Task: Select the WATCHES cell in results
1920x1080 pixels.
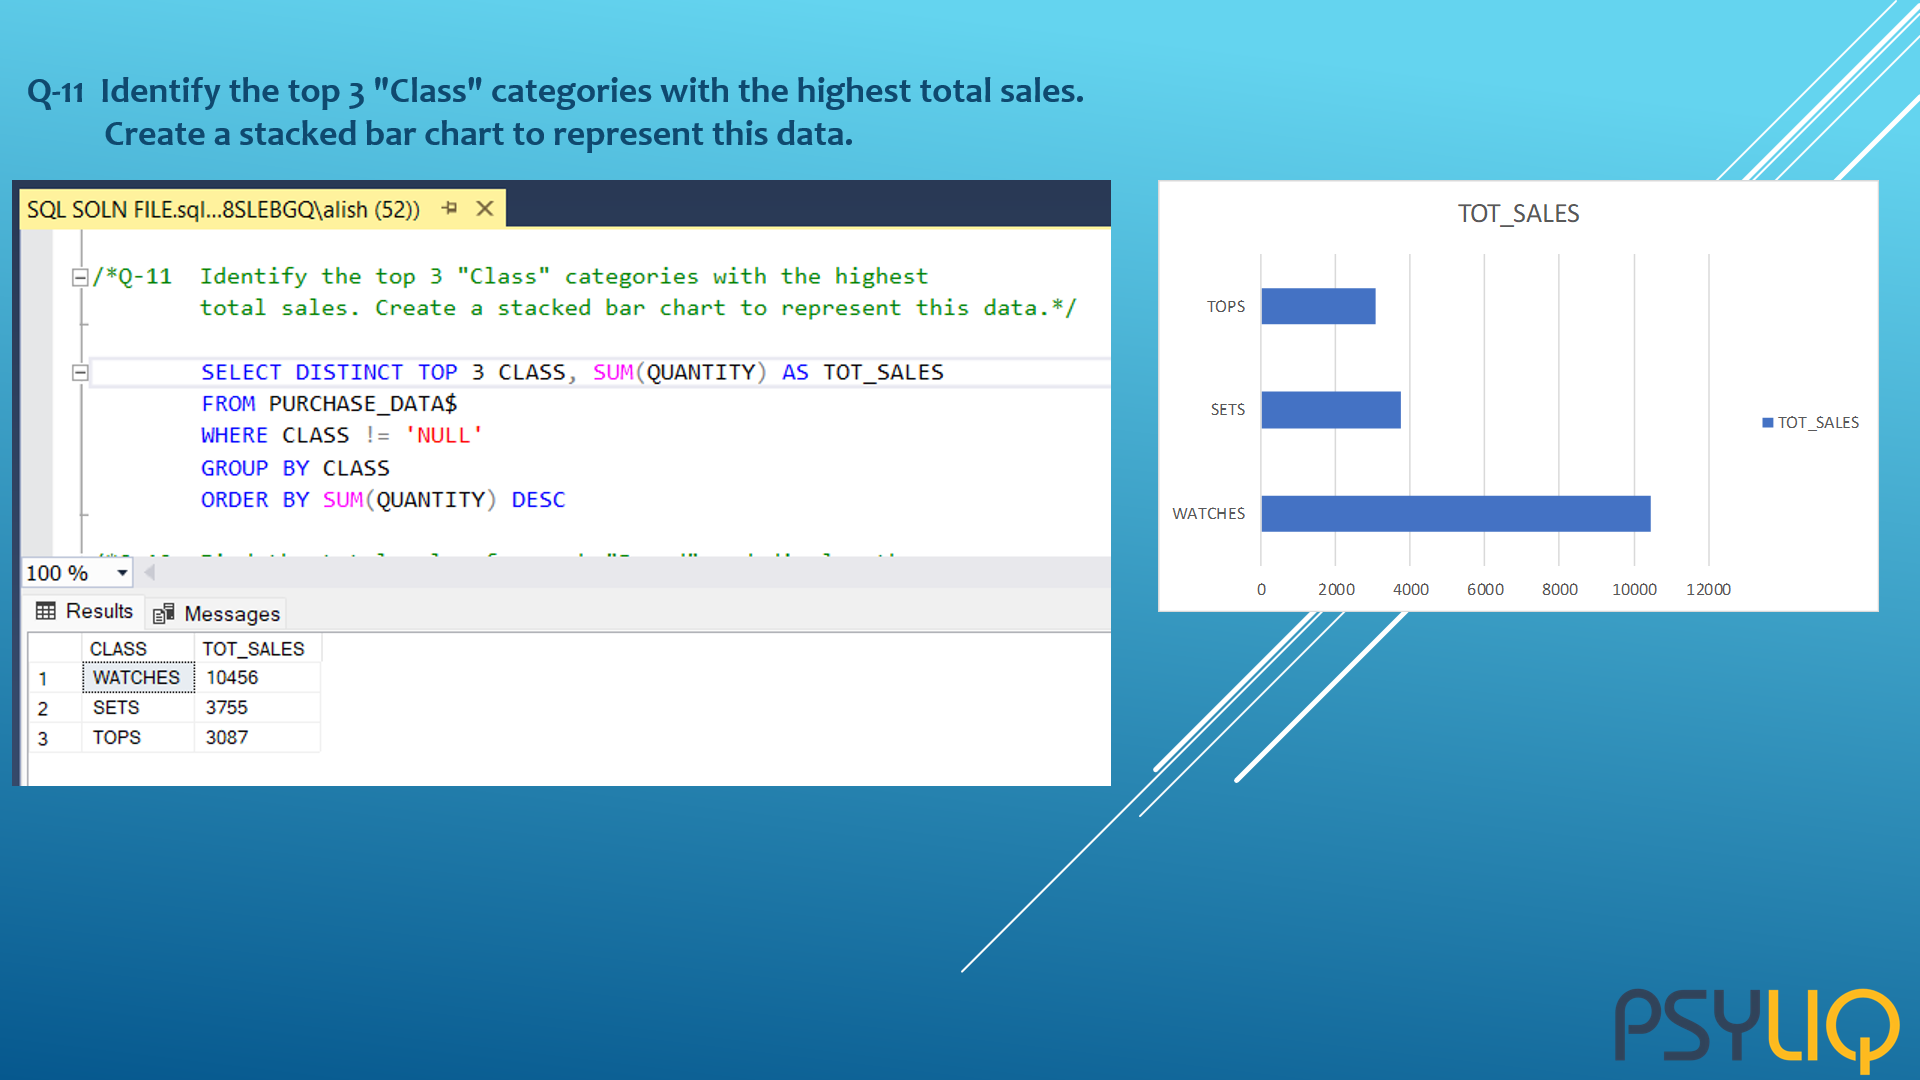Action: pos(137,678)
